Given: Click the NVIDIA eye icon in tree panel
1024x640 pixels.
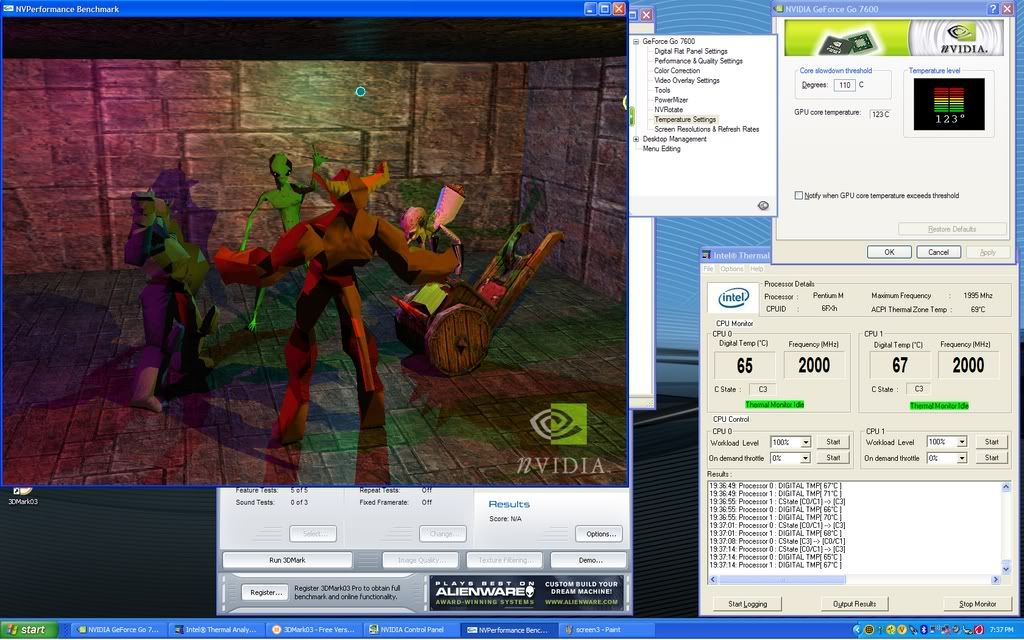Looking at the screenshot, I should point(763,205).
